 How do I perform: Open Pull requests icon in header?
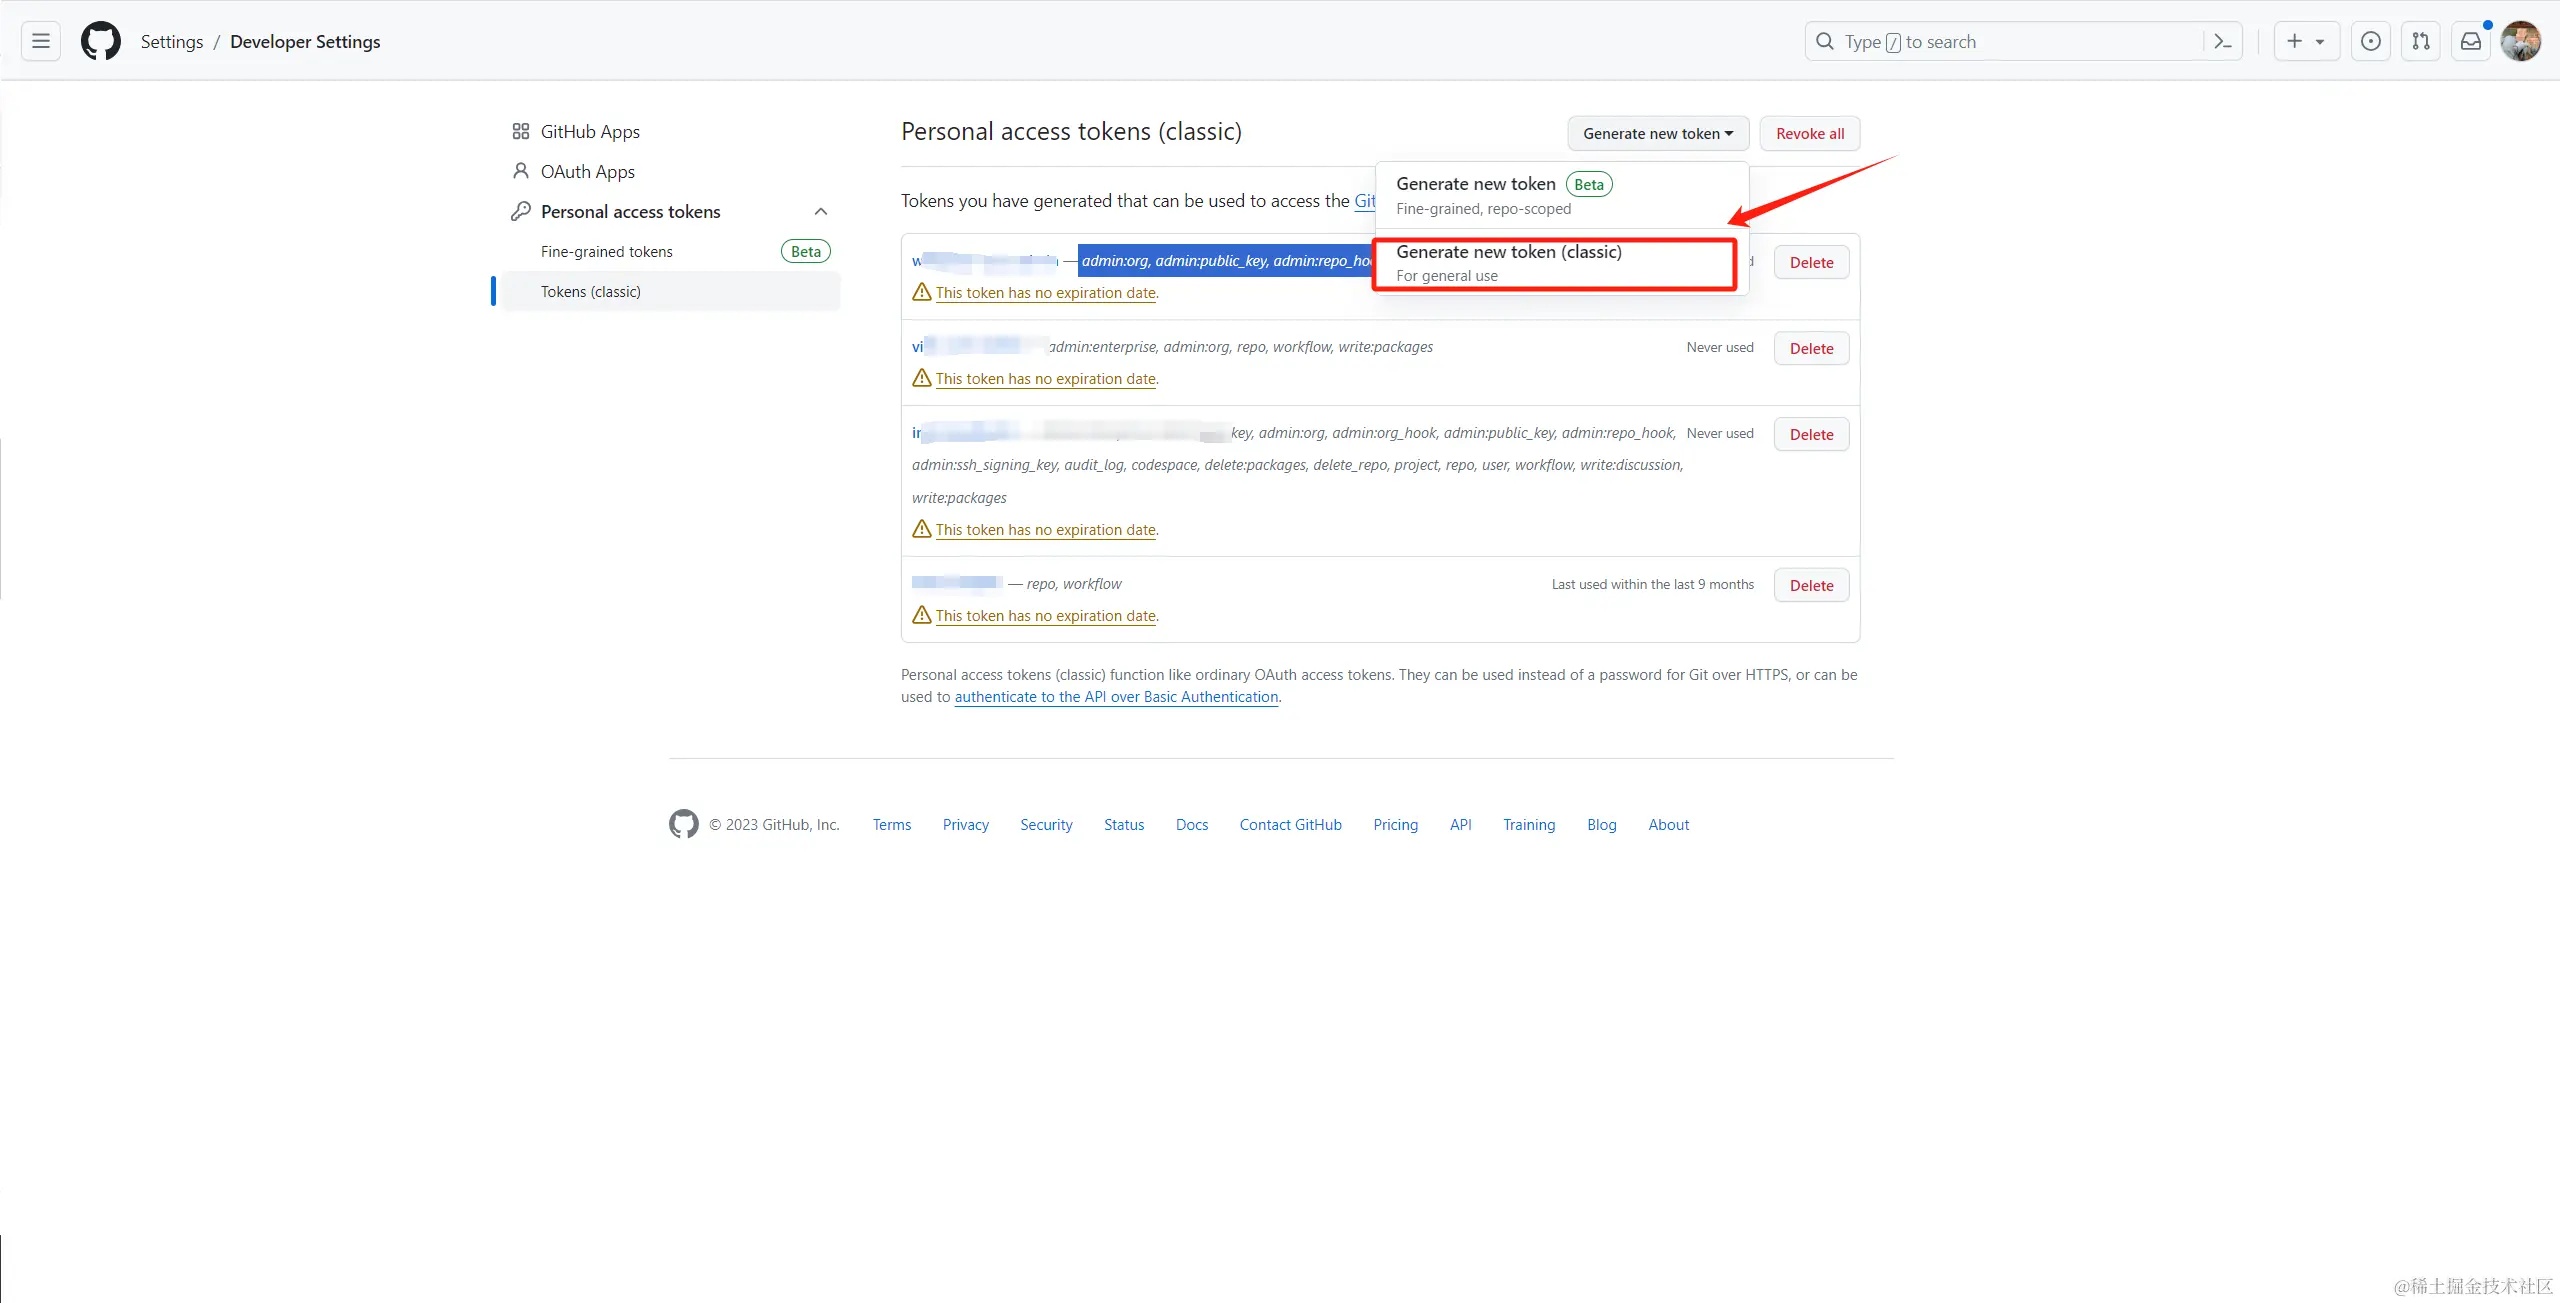(x=2420, y=41)
